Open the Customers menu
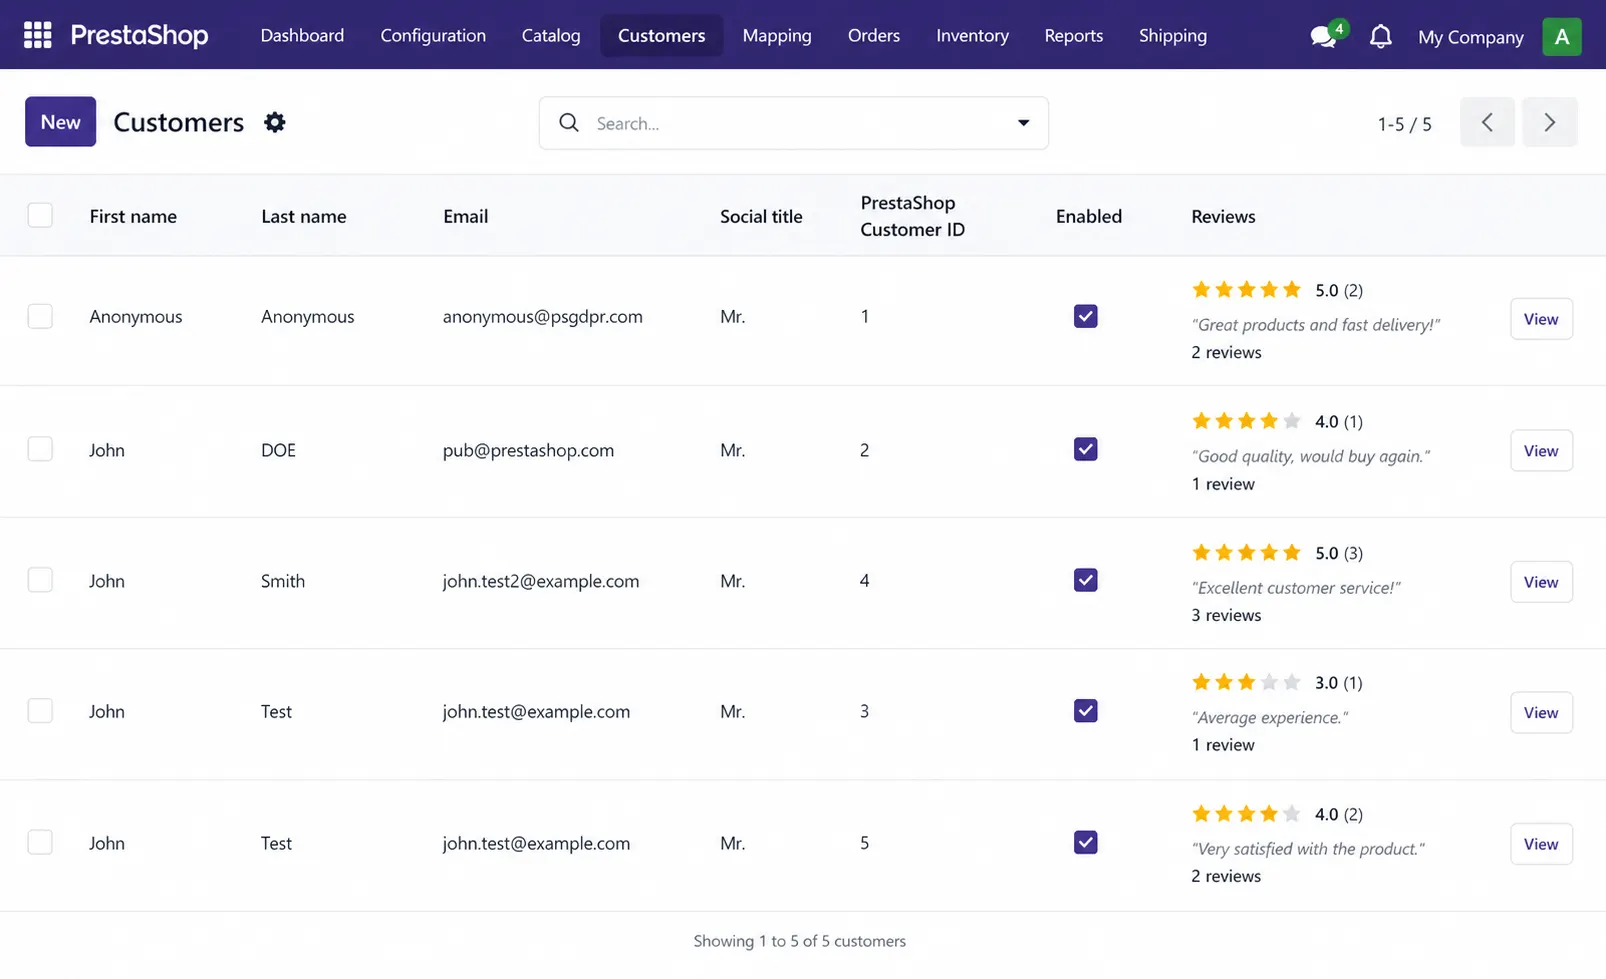 (x=661, y=35)
